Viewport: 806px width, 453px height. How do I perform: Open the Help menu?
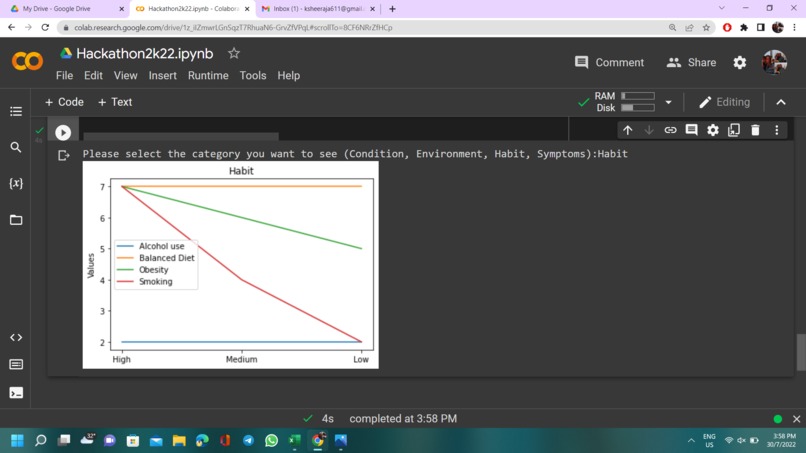(289, 76)
